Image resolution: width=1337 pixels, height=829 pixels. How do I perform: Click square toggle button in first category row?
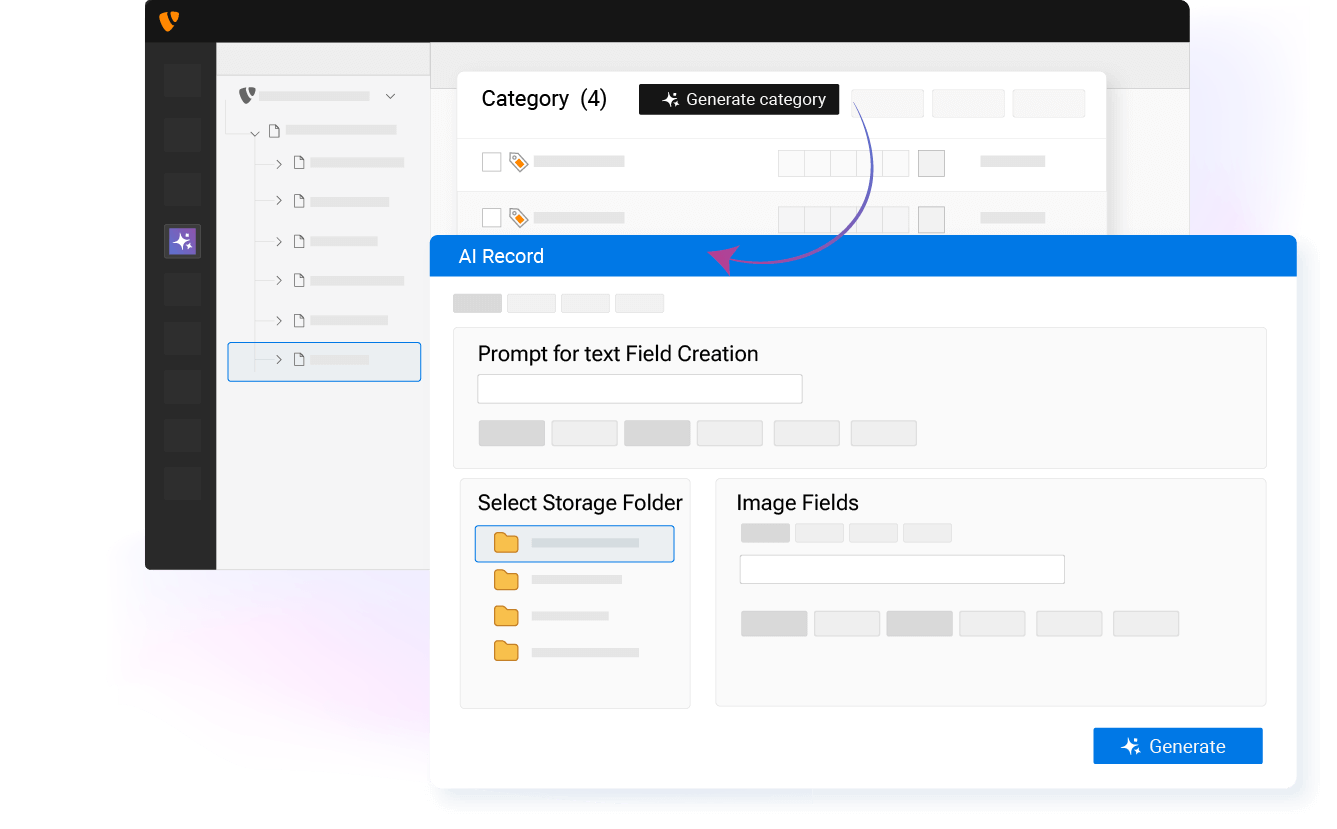pyautogui.click(x=931, y=163)
